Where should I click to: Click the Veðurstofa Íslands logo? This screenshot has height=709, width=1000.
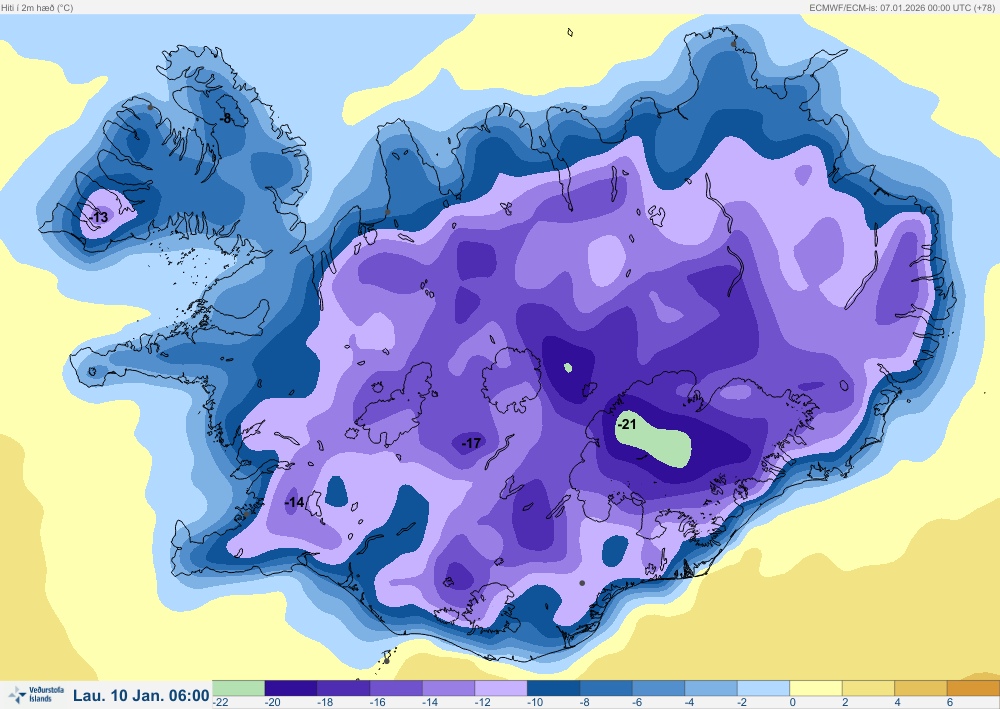tap(36, 694)
